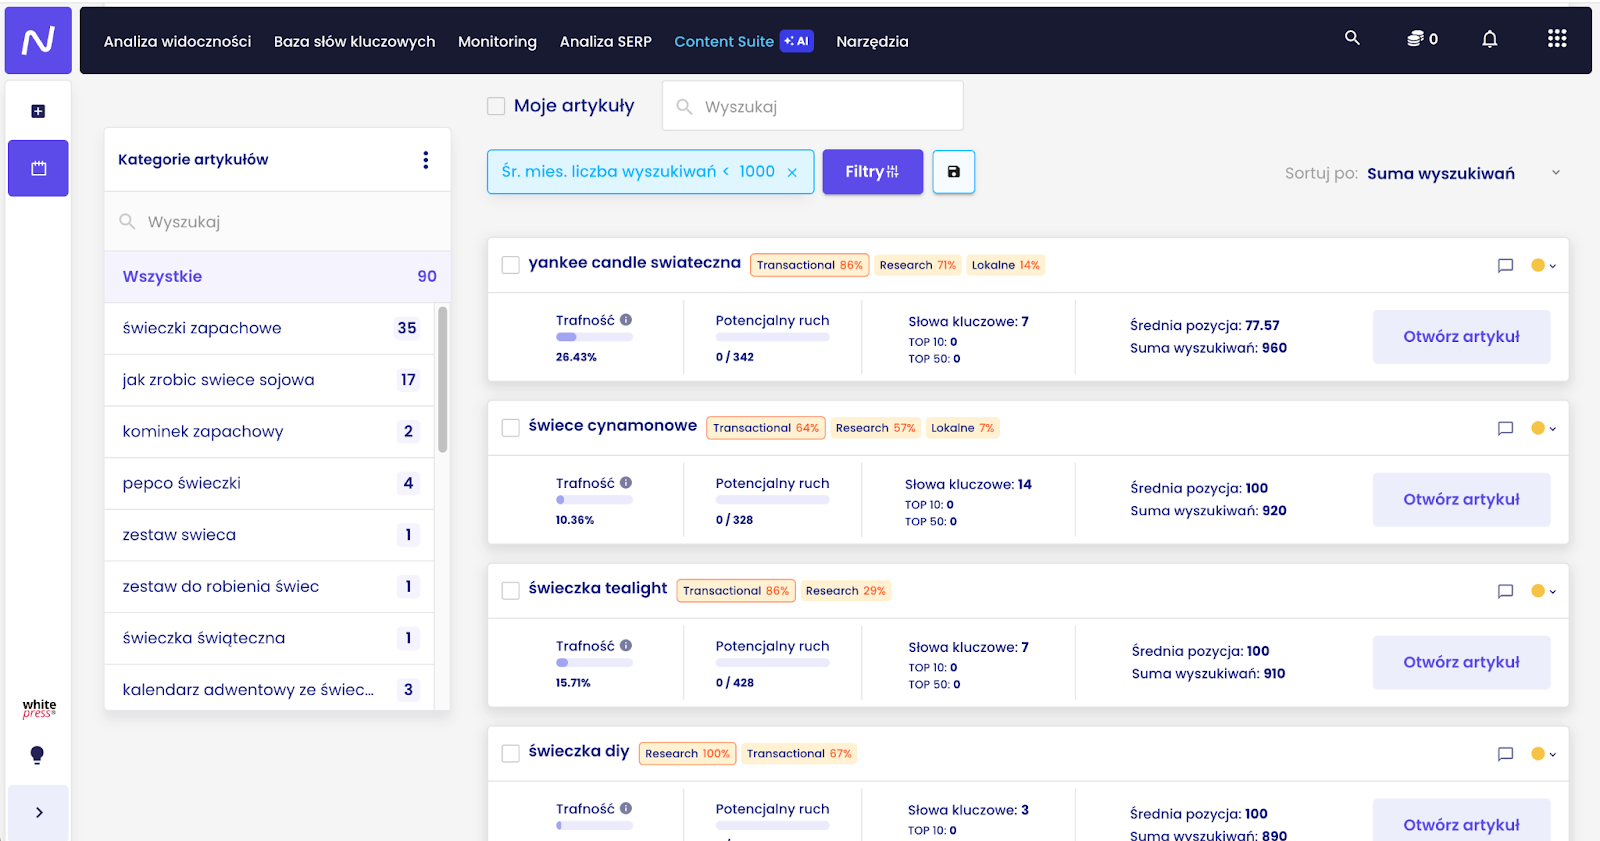The height and width of the screenshot is (841, 1600).
Task: Click the category search field
Action: pyautogui.click(x=277, y=222)
